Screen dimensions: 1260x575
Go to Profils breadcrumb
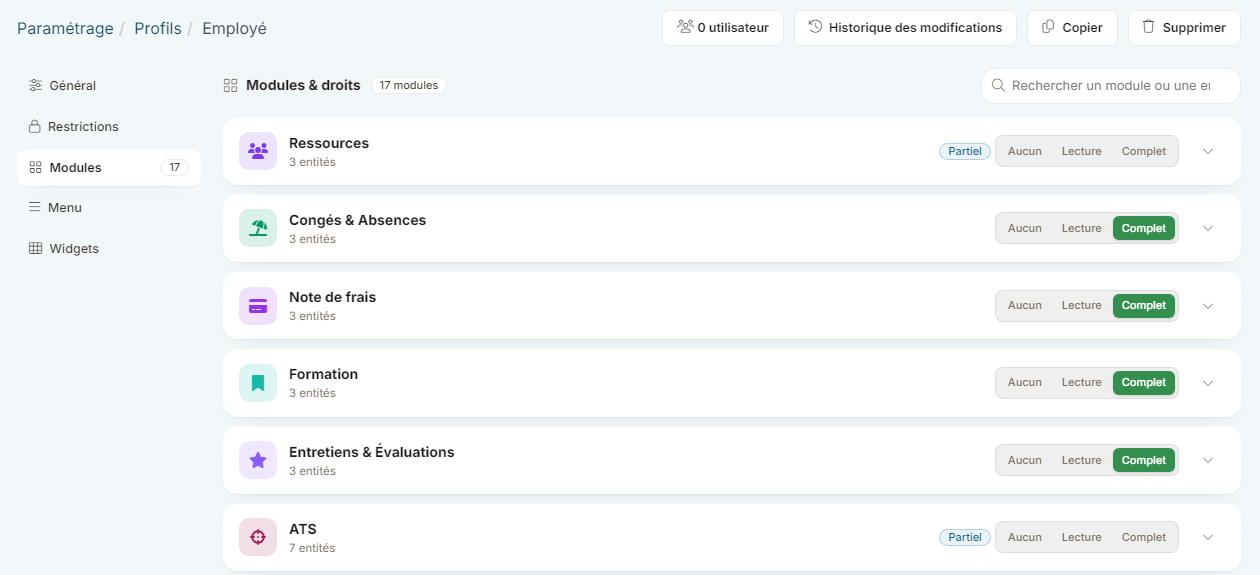click(158, 28)
